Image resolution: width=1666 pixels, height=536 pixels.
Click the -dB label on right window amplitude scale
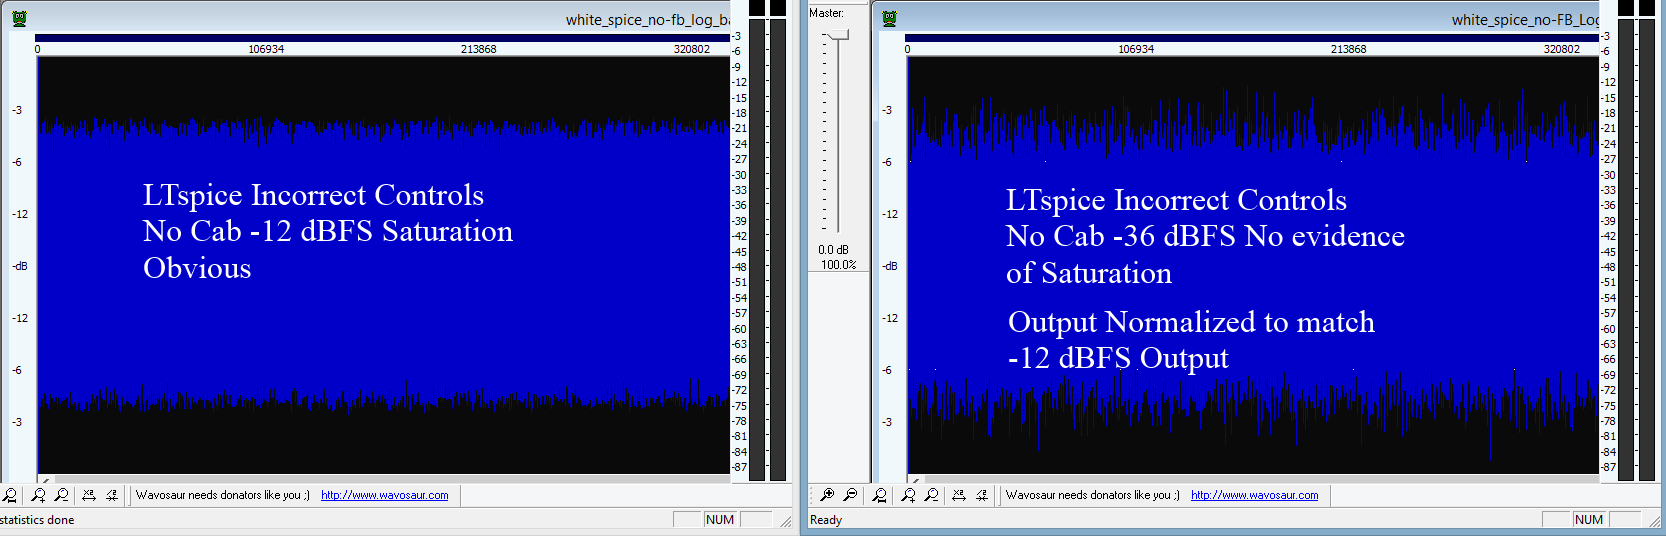[x=890, y=266]
